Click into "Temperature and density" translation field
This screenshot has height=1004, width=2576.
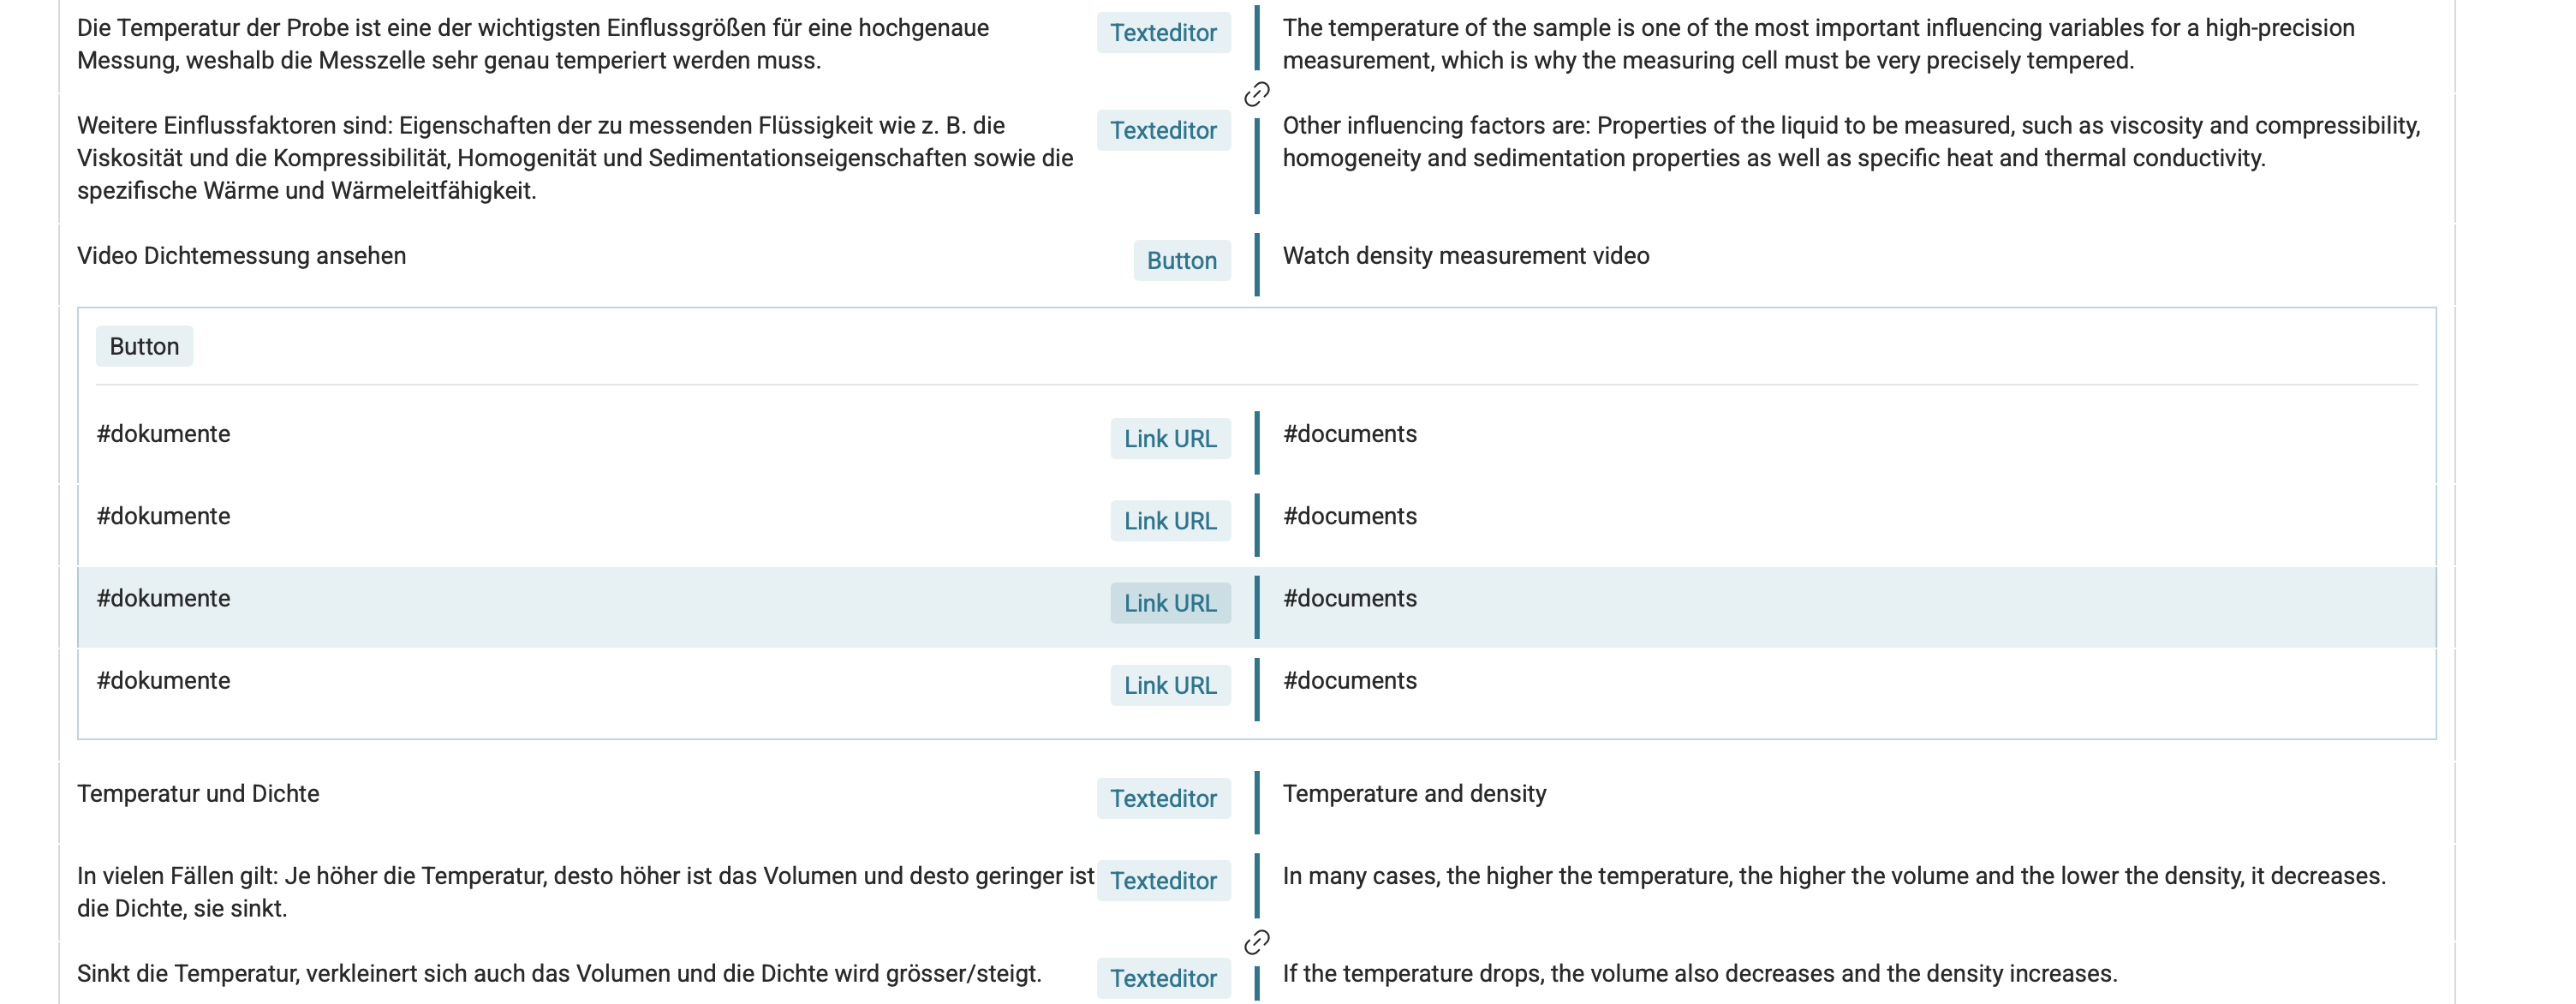coord(1414,794)
